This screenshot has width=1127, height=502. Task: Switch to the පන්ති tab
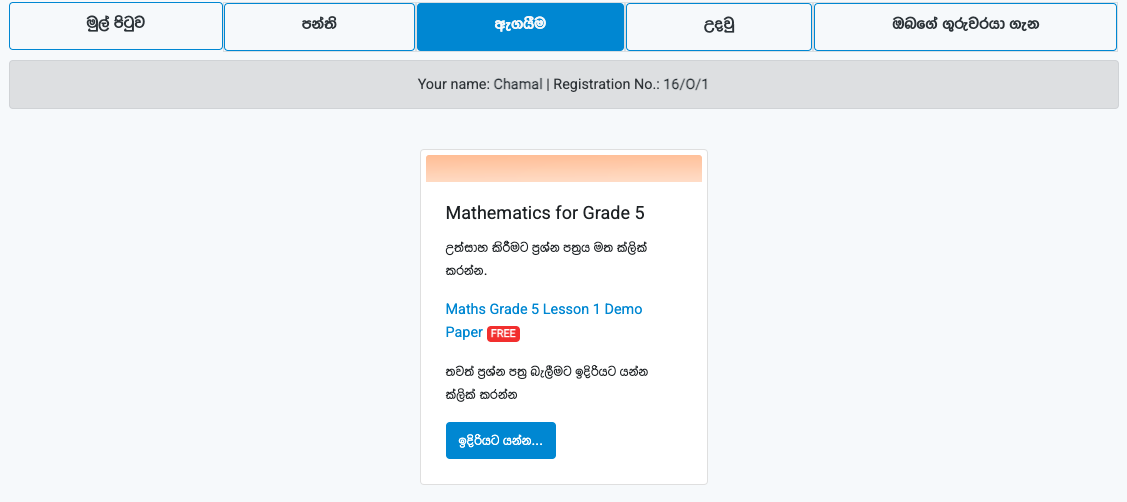click(319, 27)
